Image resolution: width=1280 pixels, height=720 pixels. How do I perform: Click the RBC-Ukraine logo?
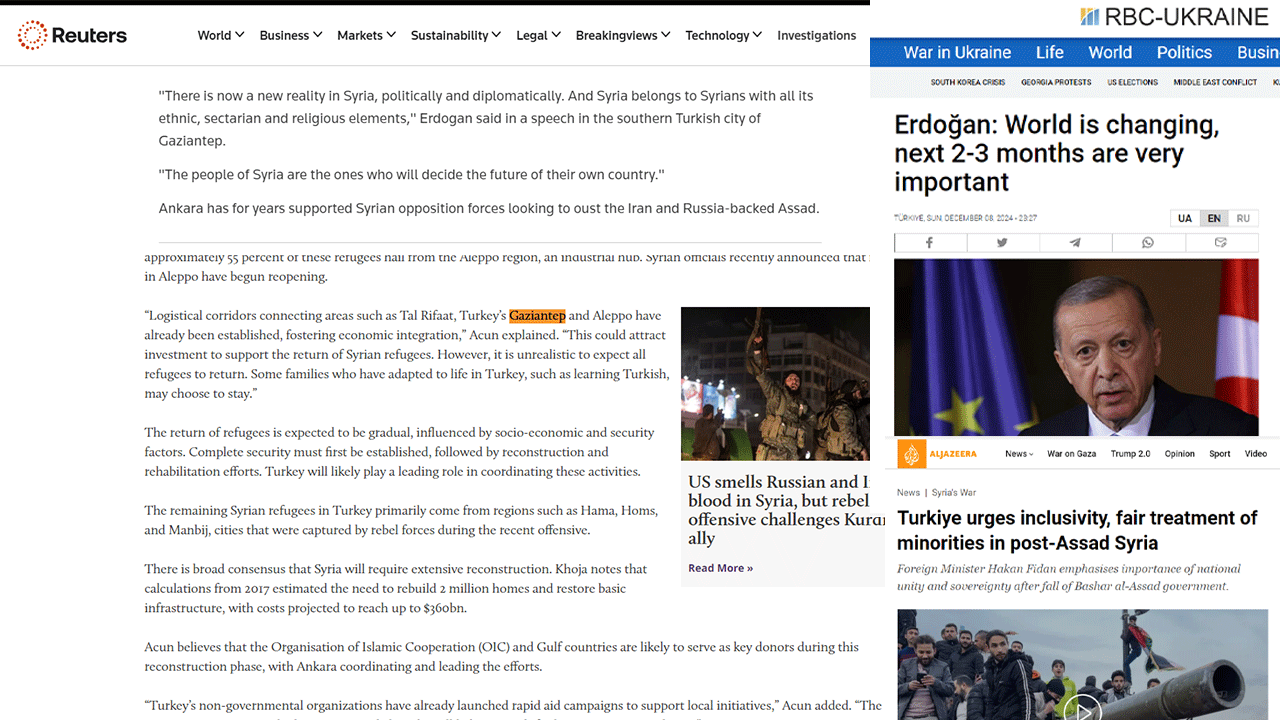pos(1174,16)
